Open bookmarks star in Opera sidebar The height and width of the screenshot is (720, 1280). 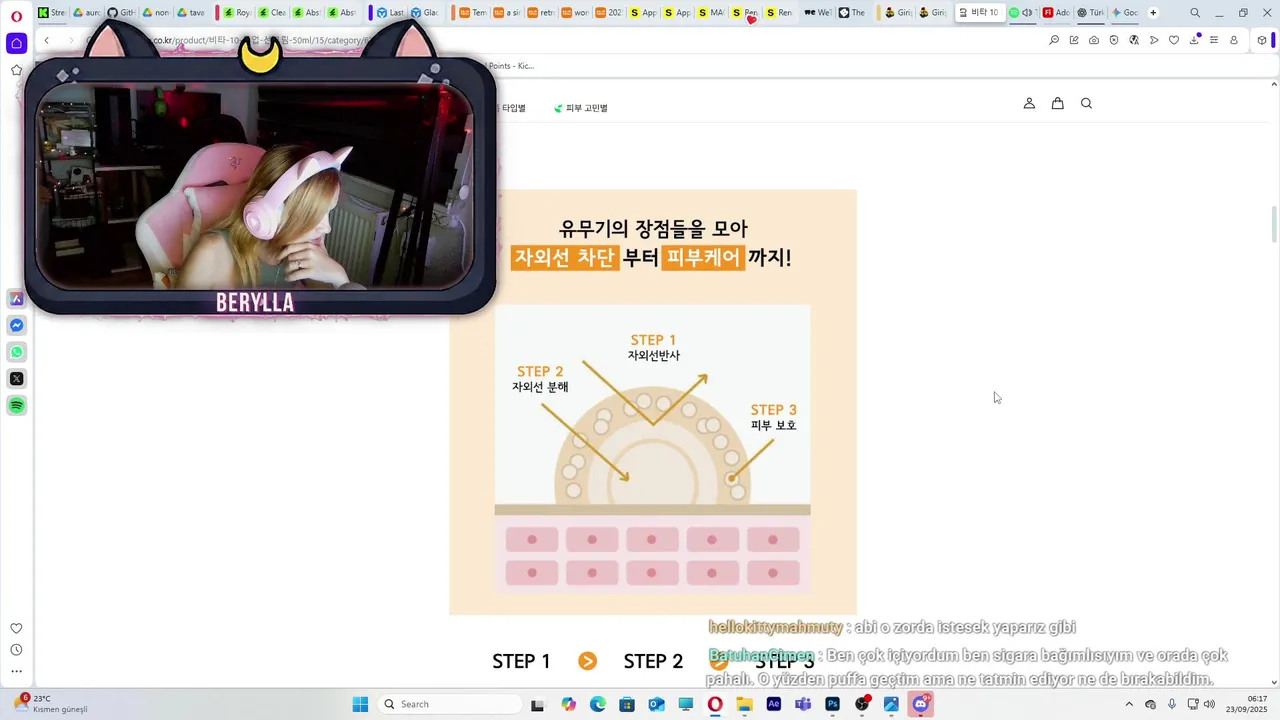coord(16,70)
